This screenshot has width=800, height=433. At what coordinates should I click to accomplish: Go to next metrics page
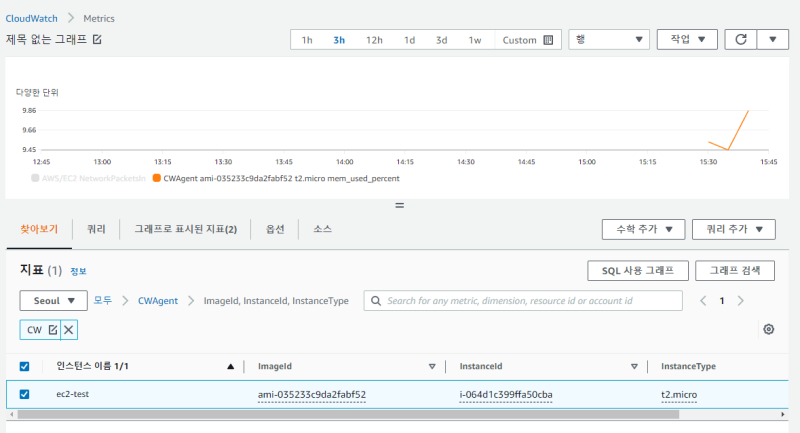tap(740, 301)
